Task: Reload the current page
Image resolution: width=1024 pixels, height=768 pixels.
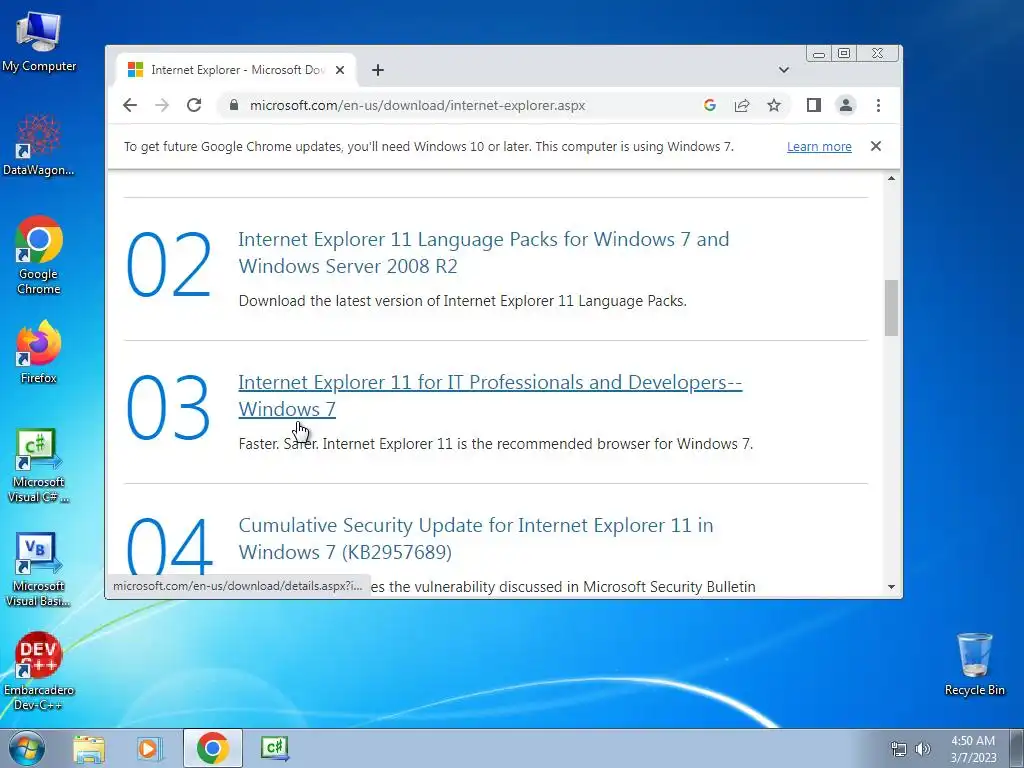Action: (194, 105)
